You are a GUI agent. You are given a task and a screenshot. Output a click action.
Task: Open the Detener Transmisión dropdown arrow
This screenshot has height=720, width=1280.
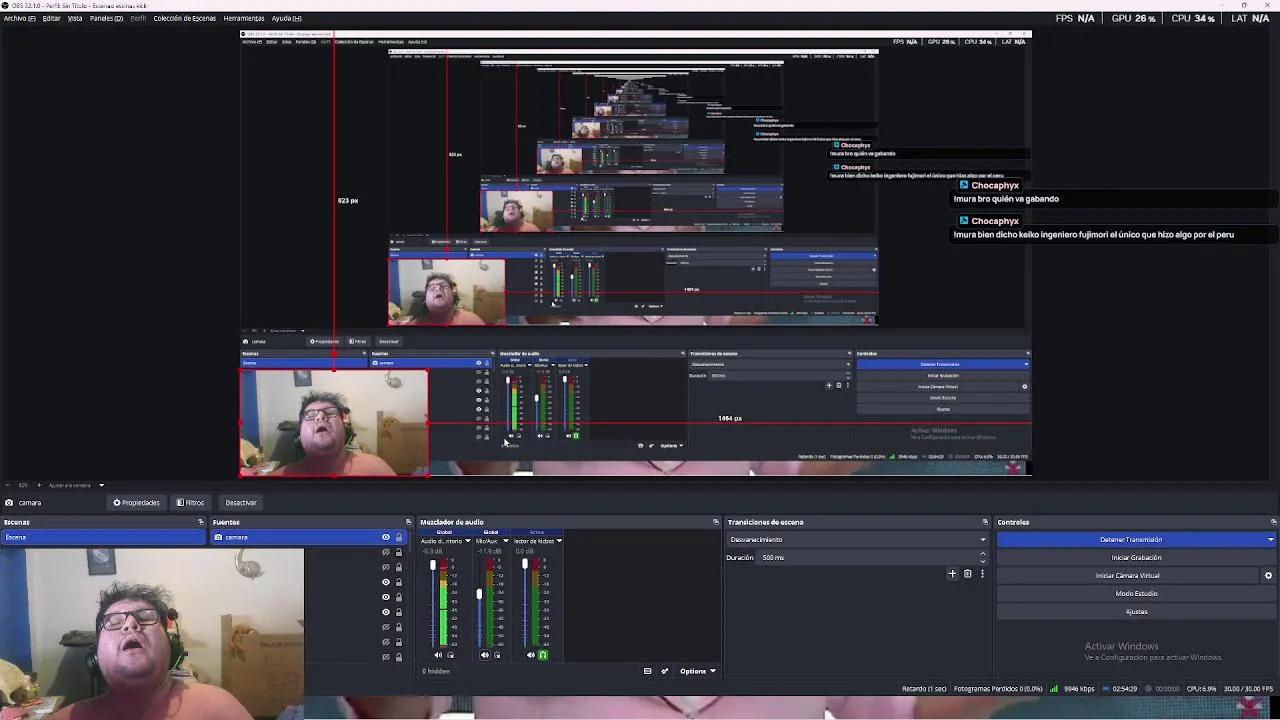[1270, 539]
